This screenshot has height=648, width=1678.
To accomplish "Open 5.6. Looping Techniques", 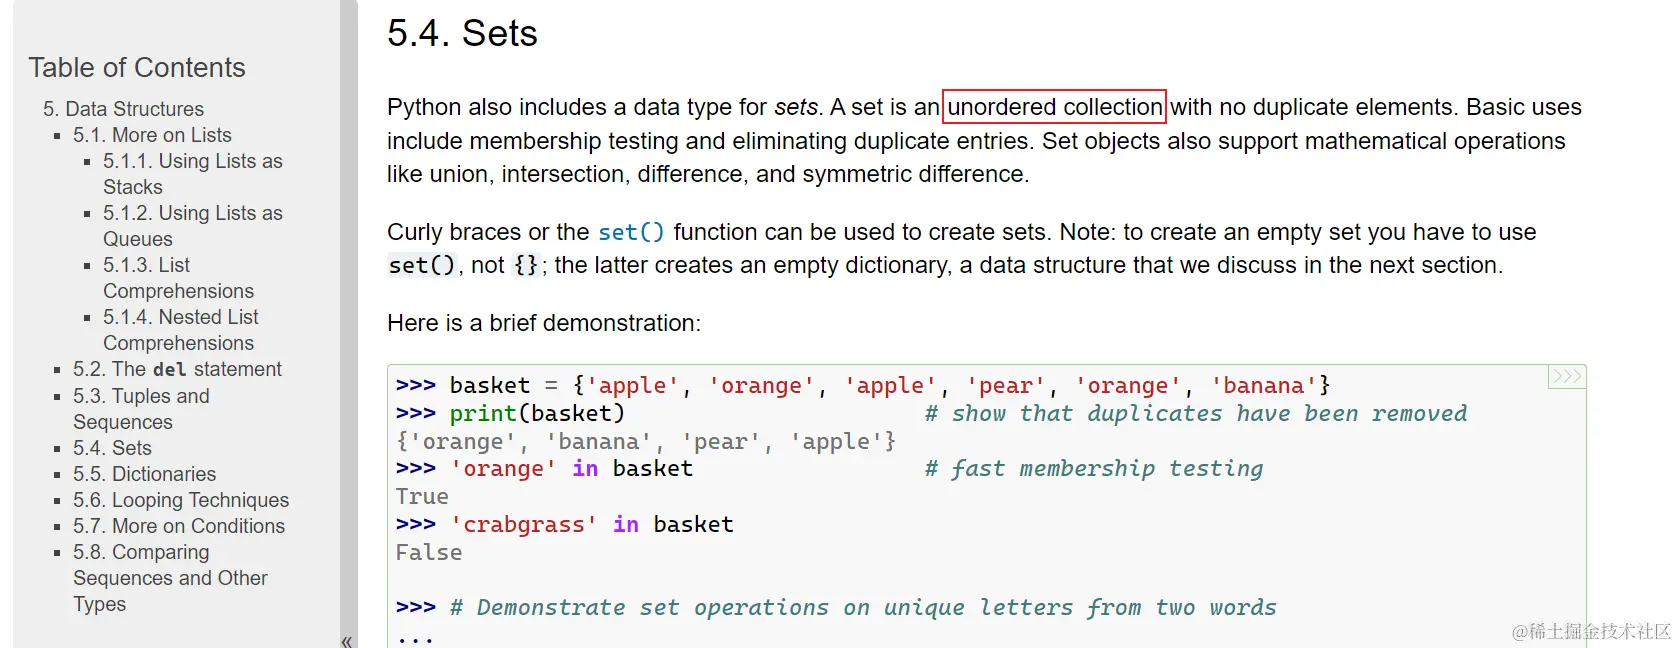I will click(181, 500).
